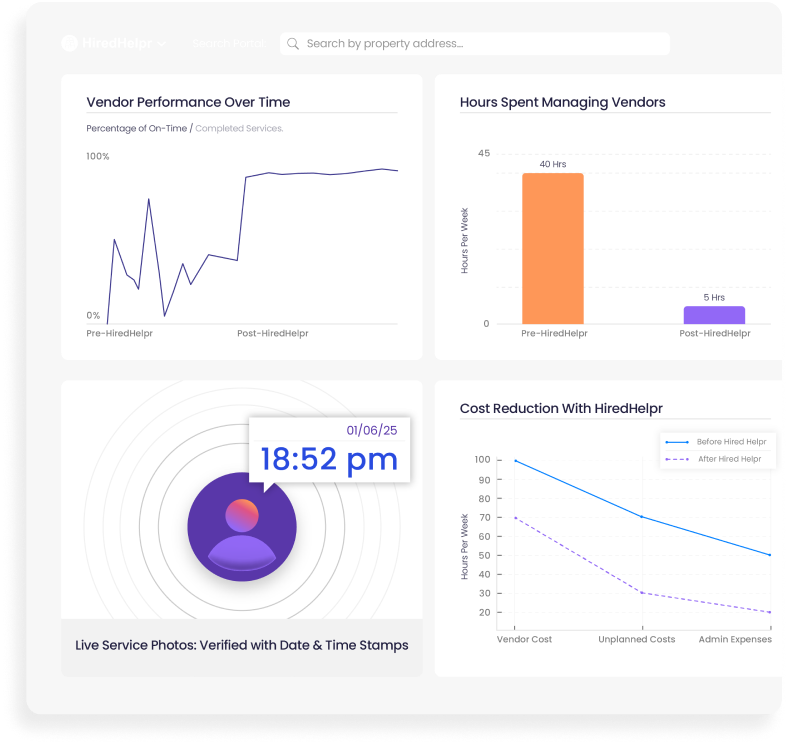
Task: Click the HiredHelpr logo icon
Action: coord(70,43)
